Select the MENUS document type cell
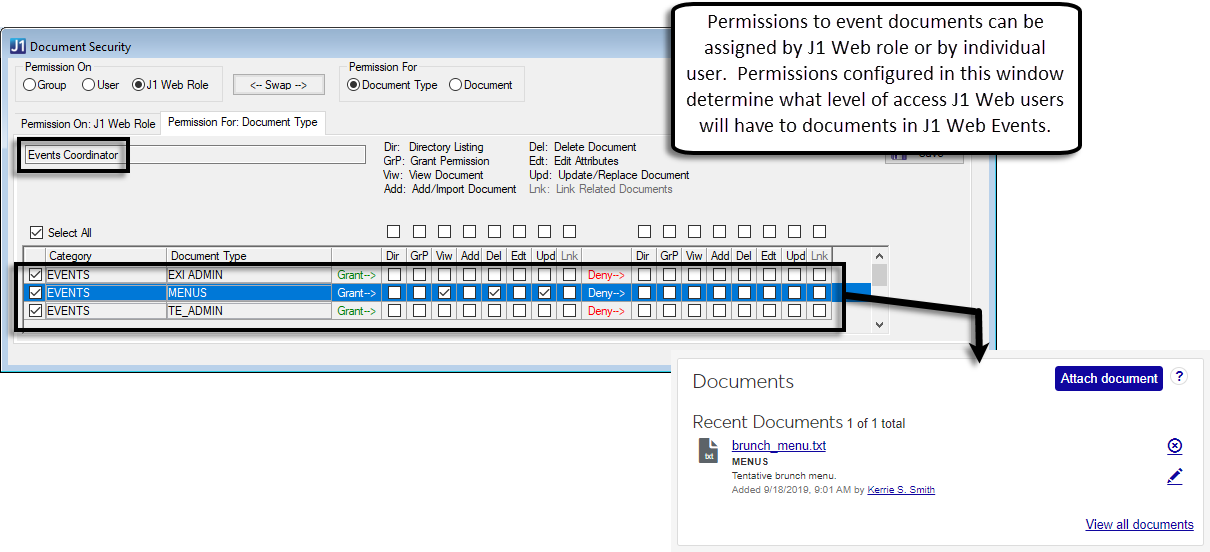 tap(249, 293)
